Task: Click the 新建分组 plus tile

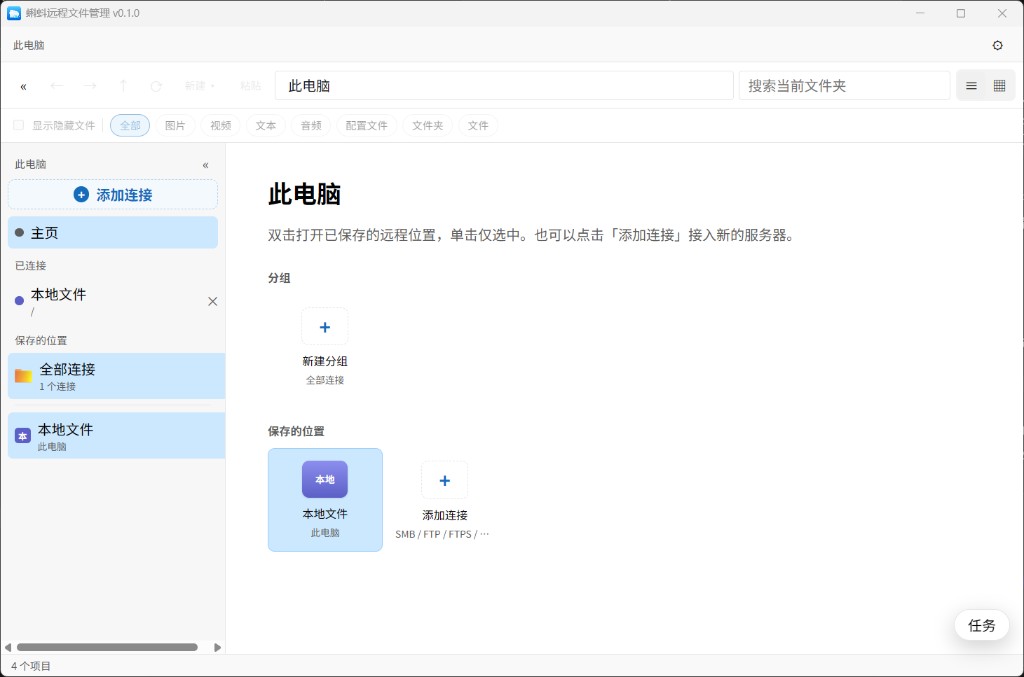Action: 325,327
